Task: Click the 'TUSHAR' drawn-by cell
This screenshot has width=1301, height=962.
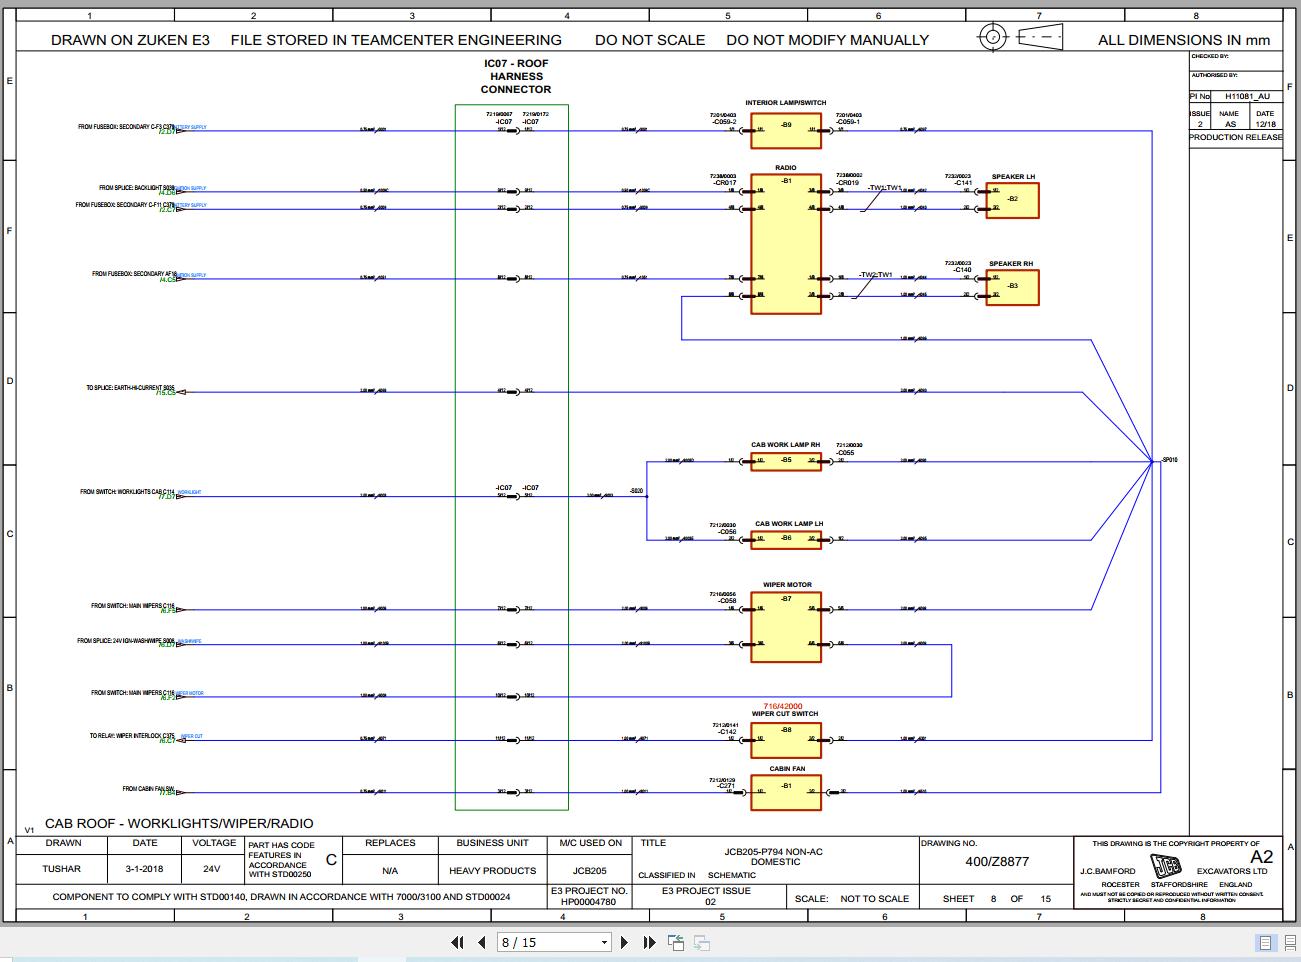Action: coord(62,869)
